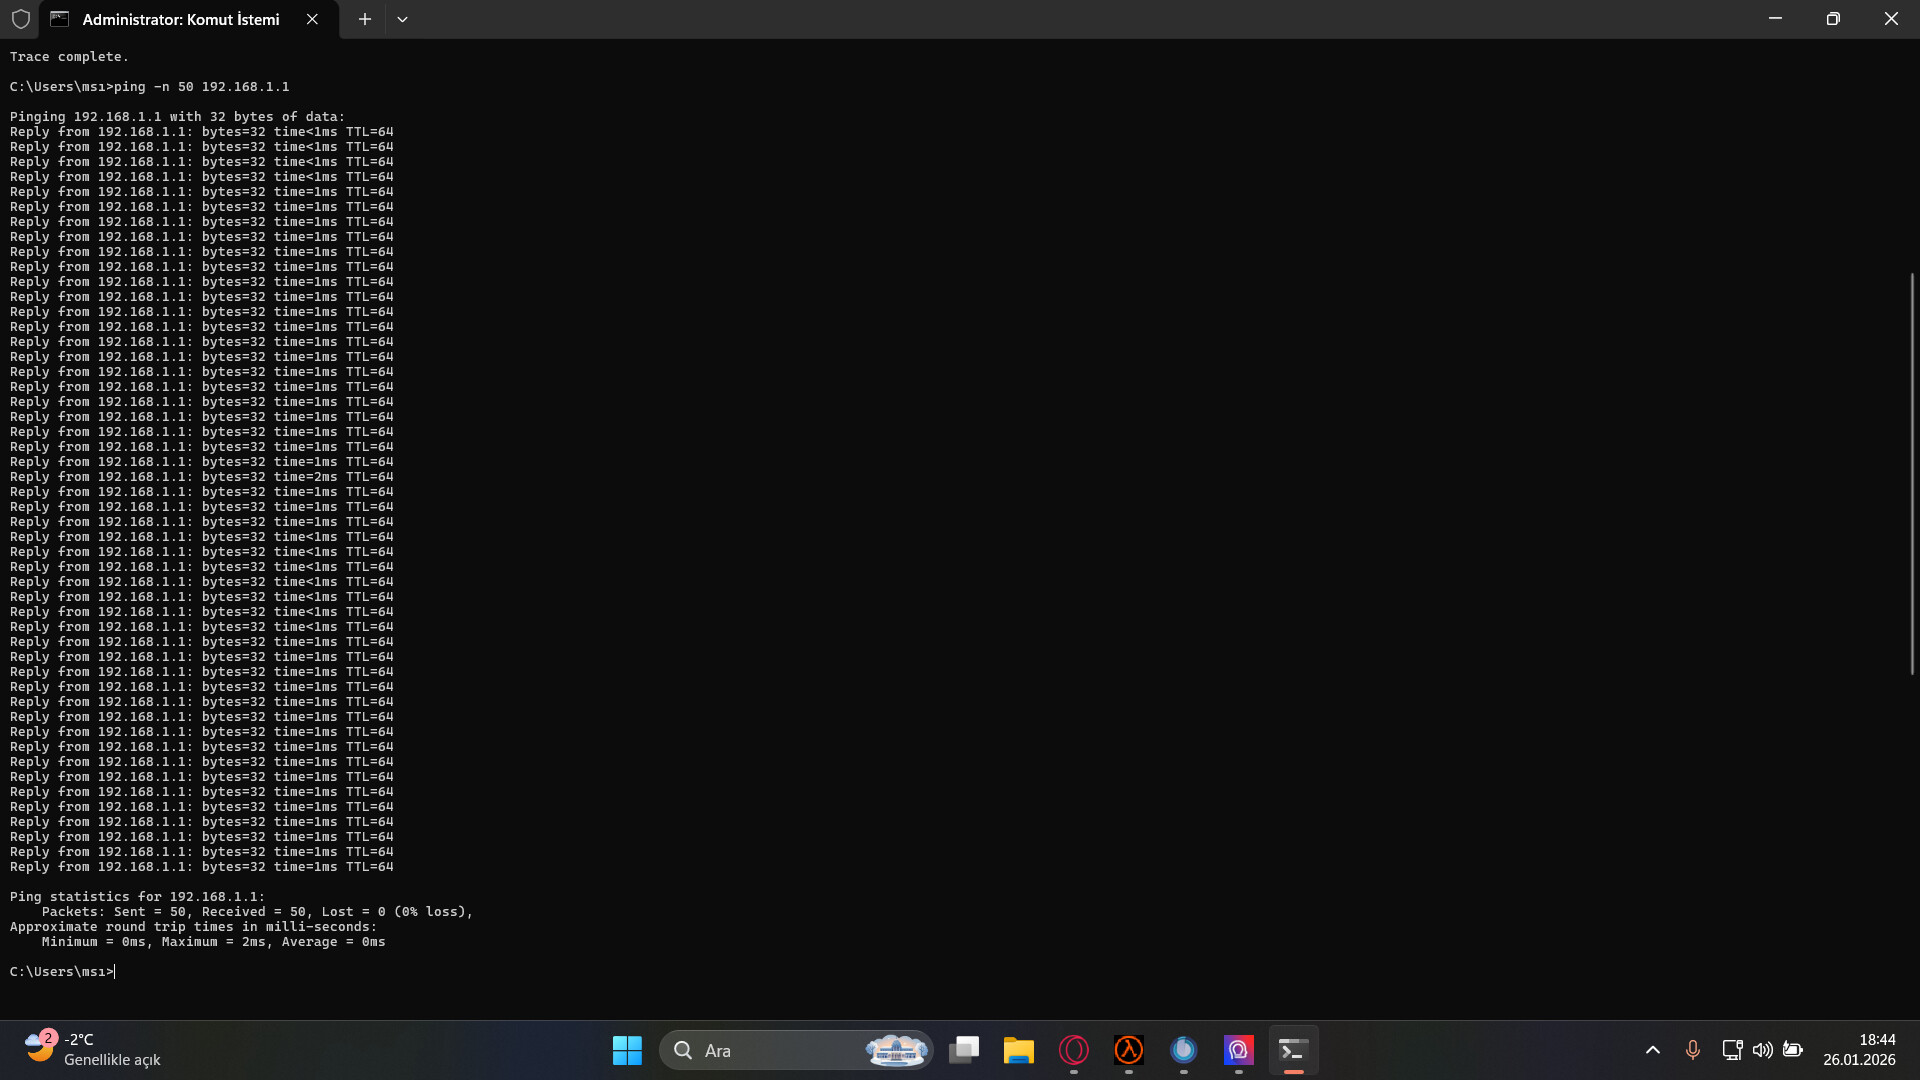Click the battery status tray icon
Viewport: 1920px width, 1080px height.
tap(1793, 1050)
